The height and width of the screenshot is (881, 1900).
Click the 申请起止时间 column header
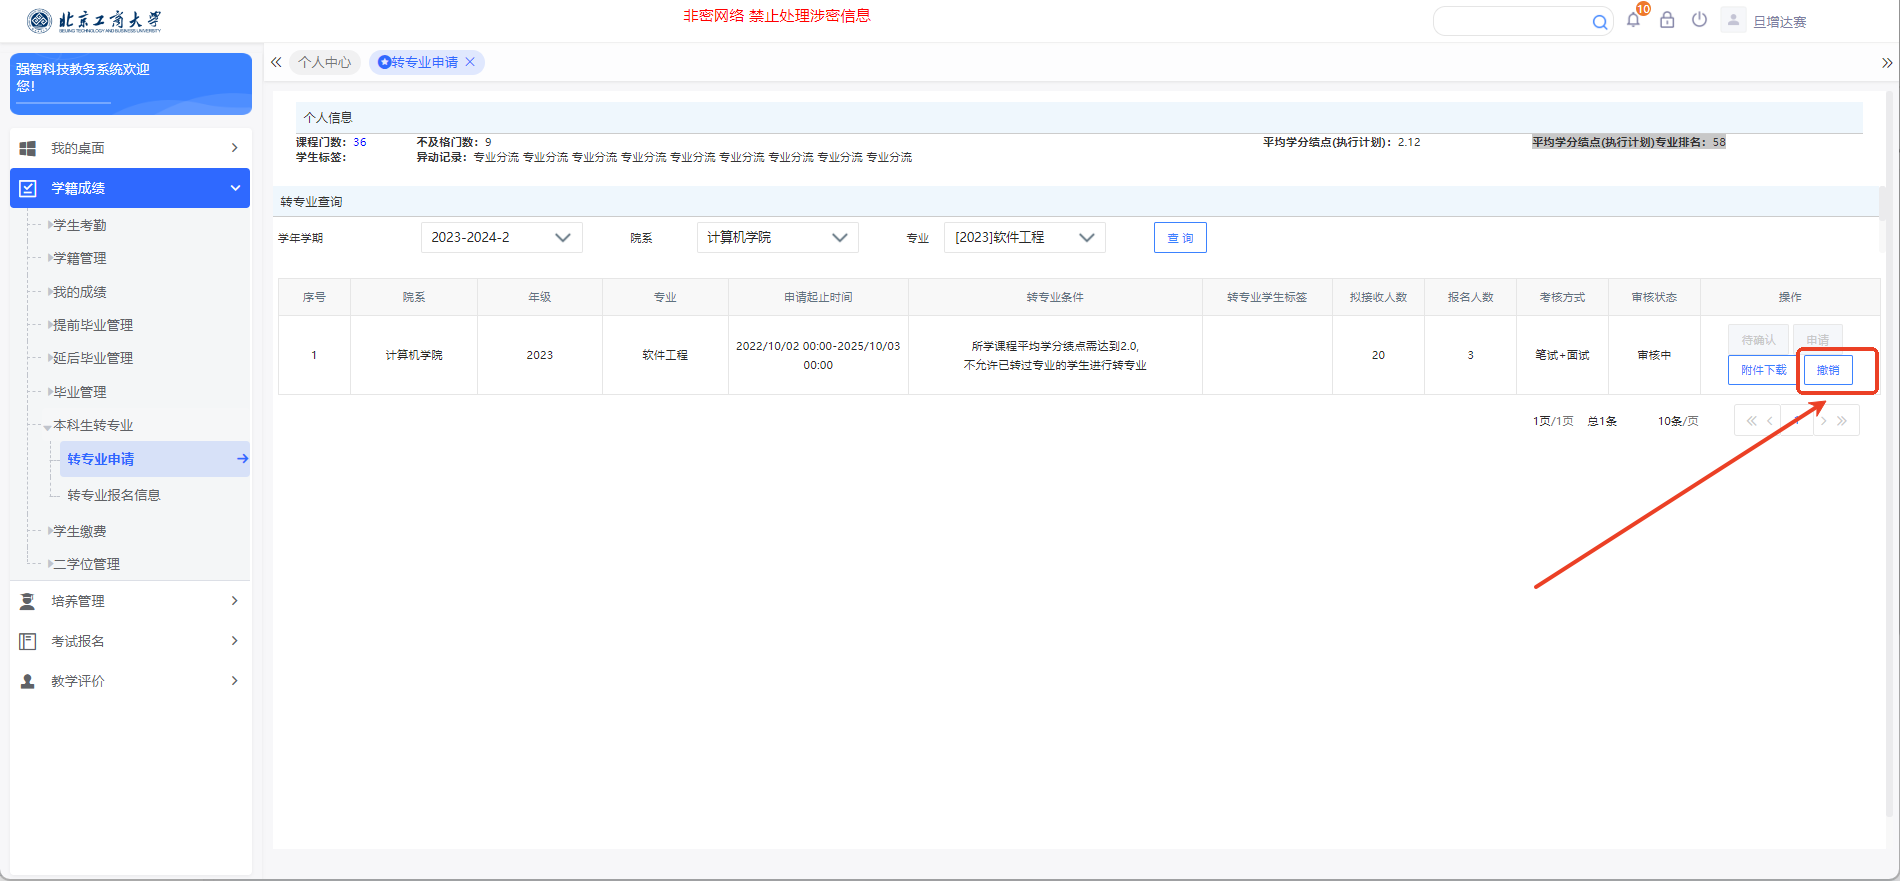(818, 297)
